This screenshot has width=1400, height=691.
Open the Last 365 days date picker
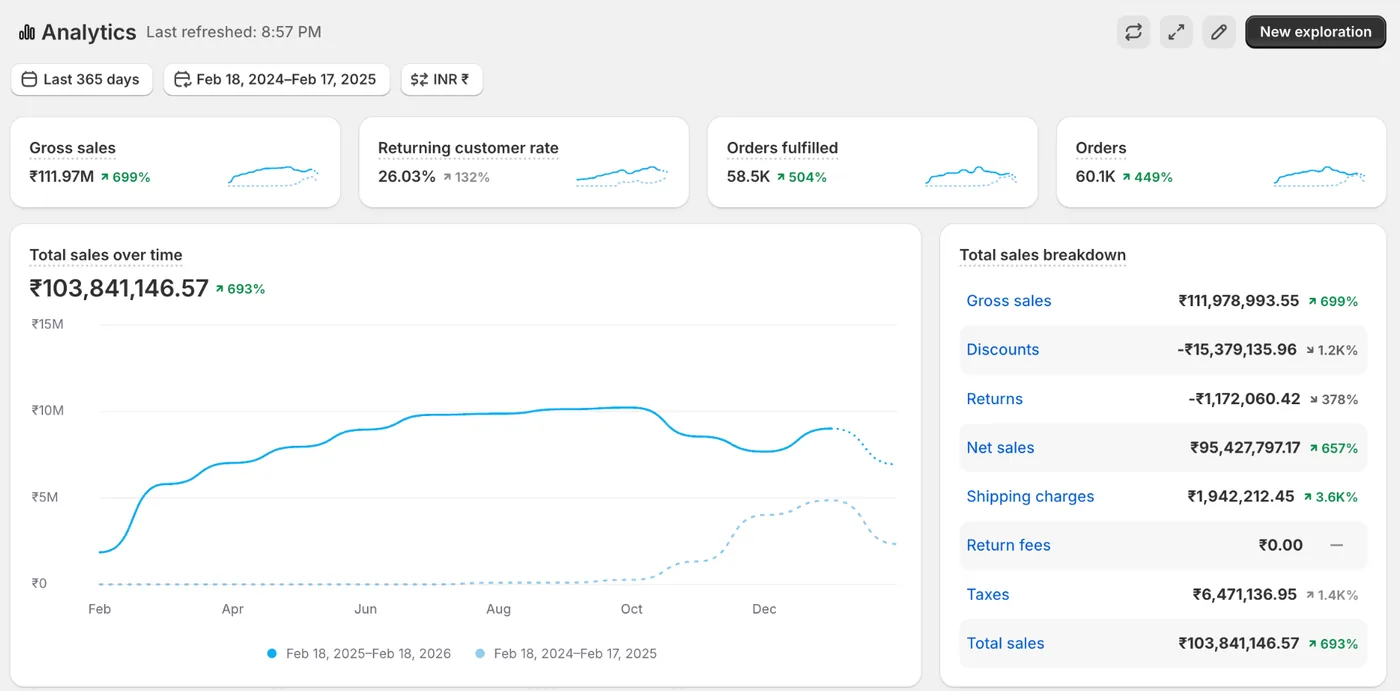tap(82, 79)
